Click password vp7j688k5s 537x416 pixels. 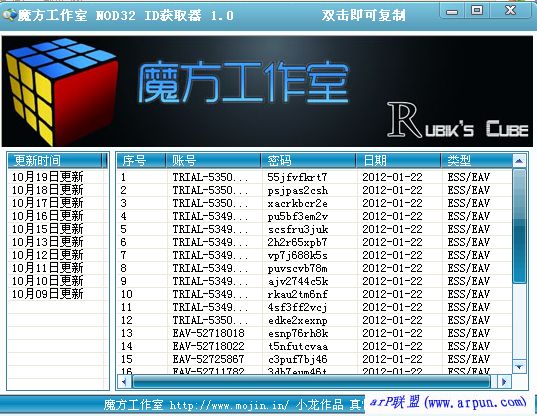click(297, 255)
